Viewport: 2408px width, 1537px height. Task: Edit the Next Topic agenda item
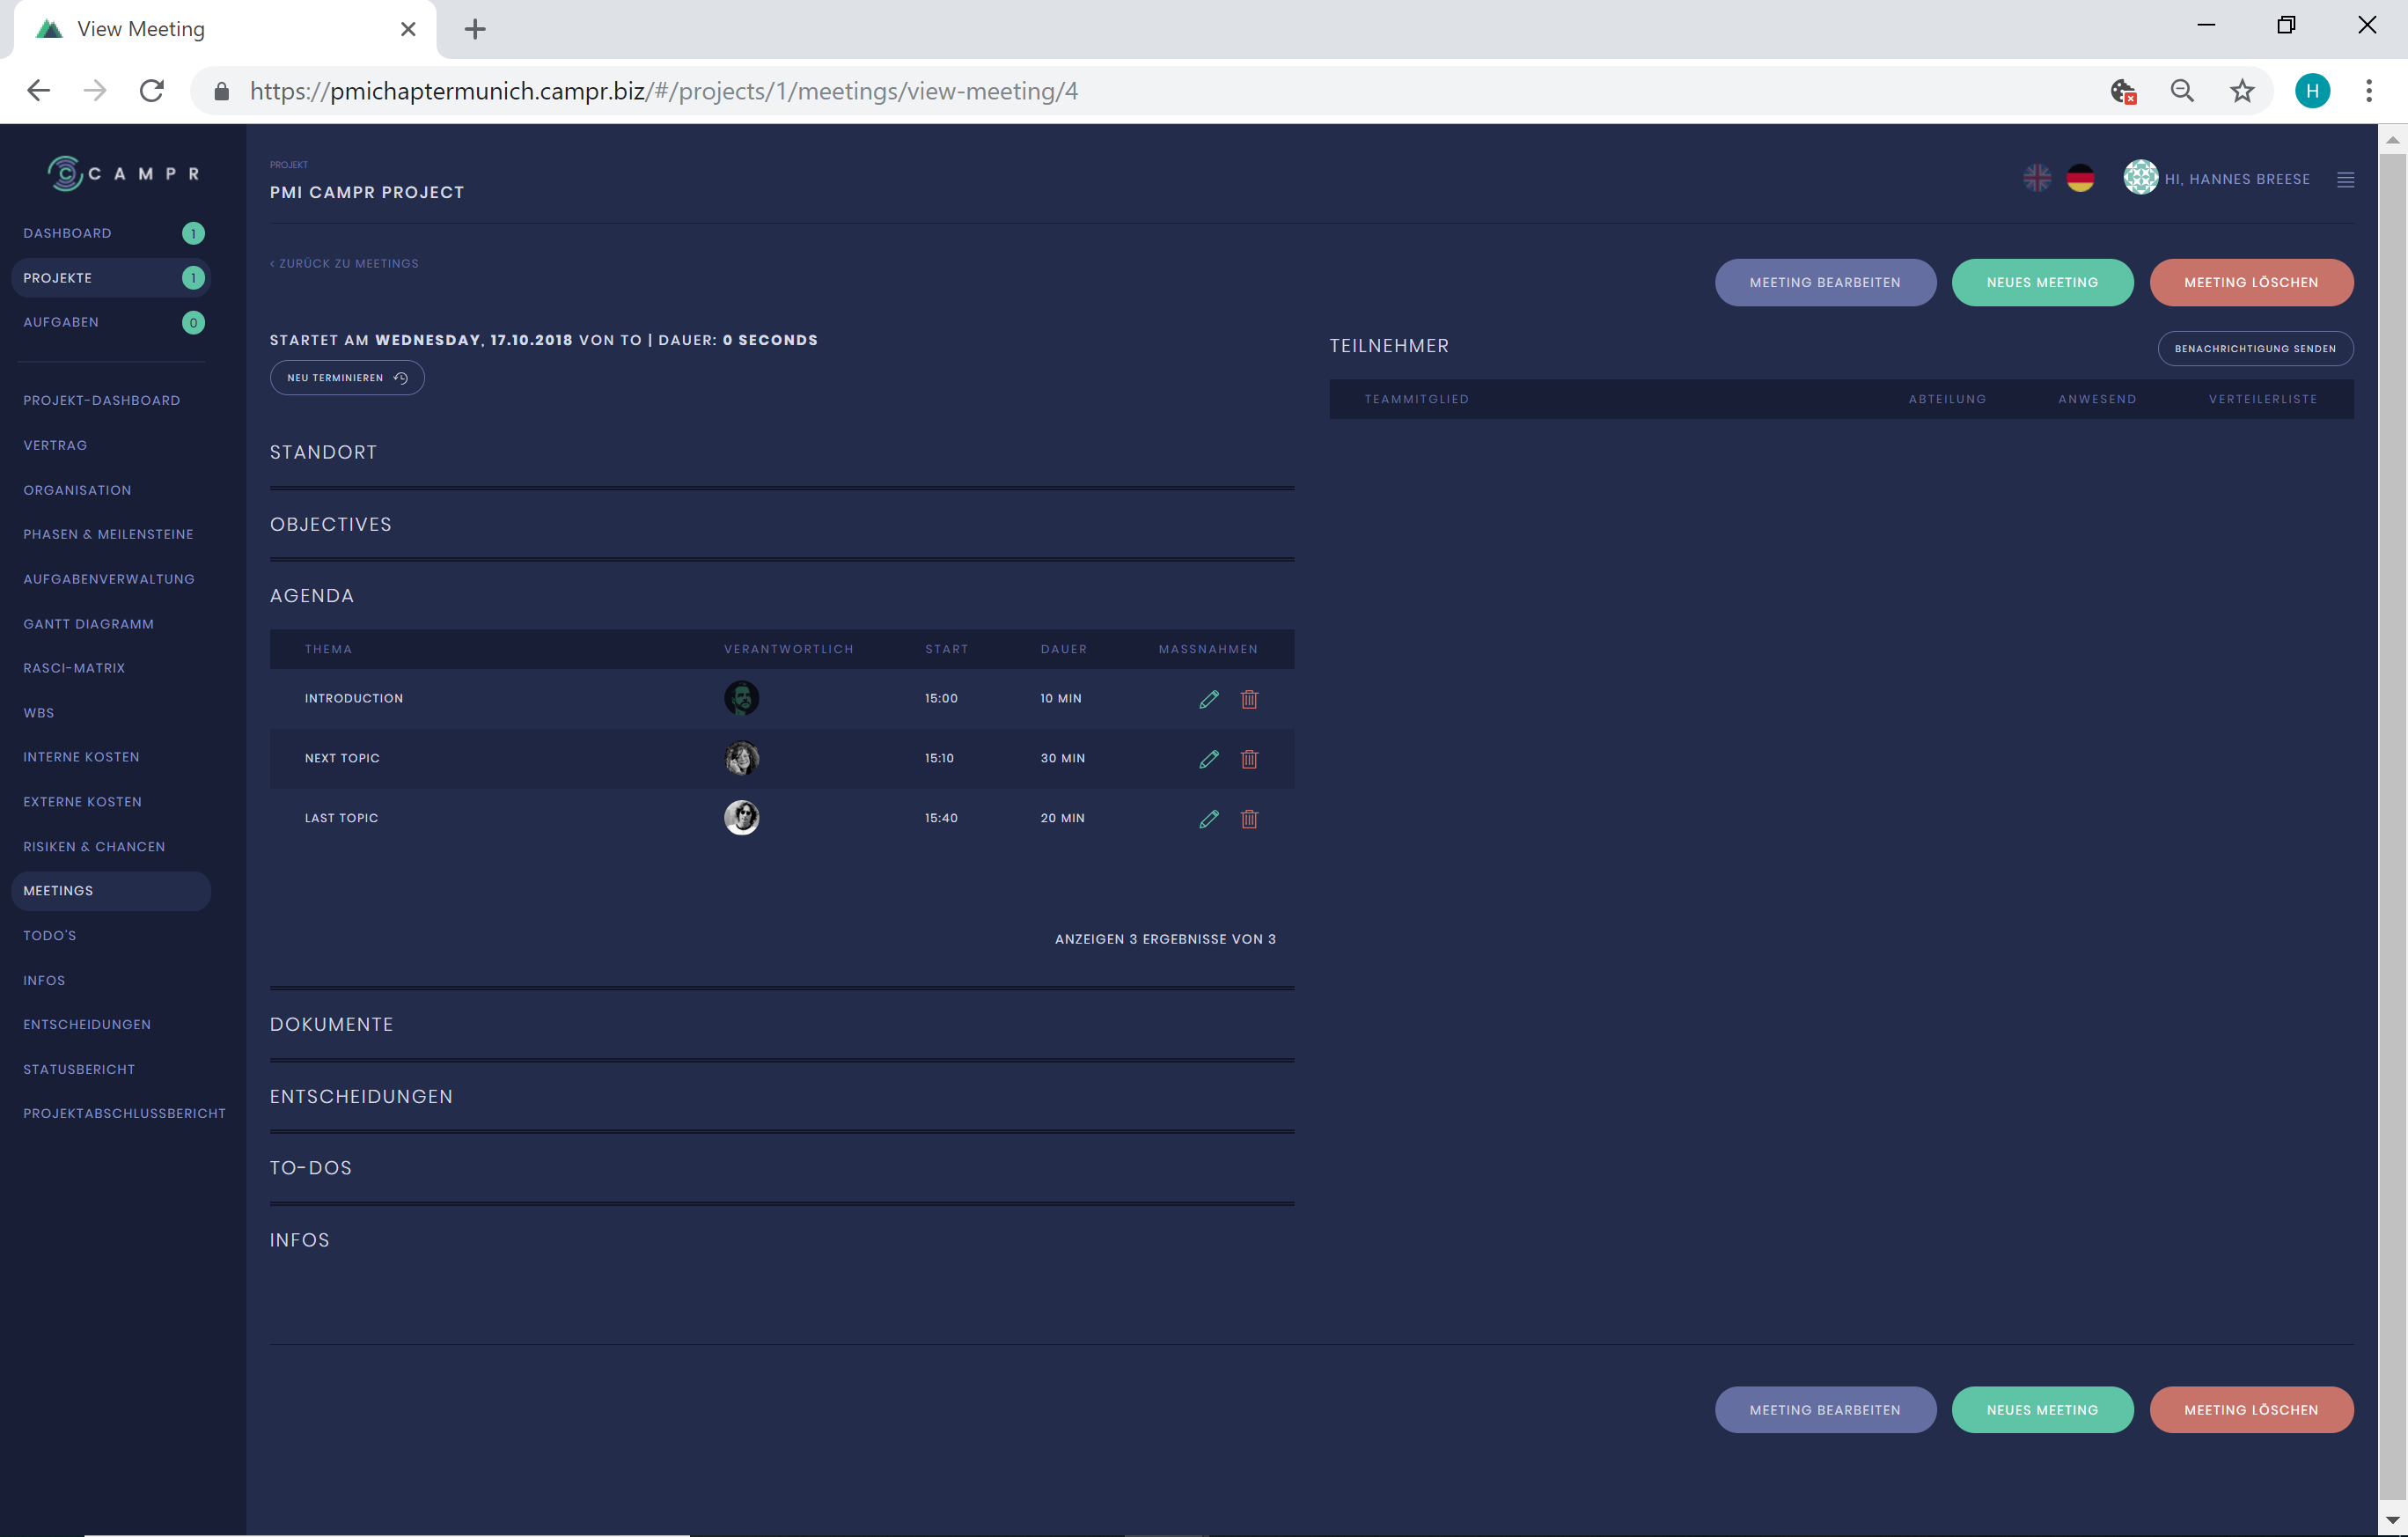click(1208, 759)
